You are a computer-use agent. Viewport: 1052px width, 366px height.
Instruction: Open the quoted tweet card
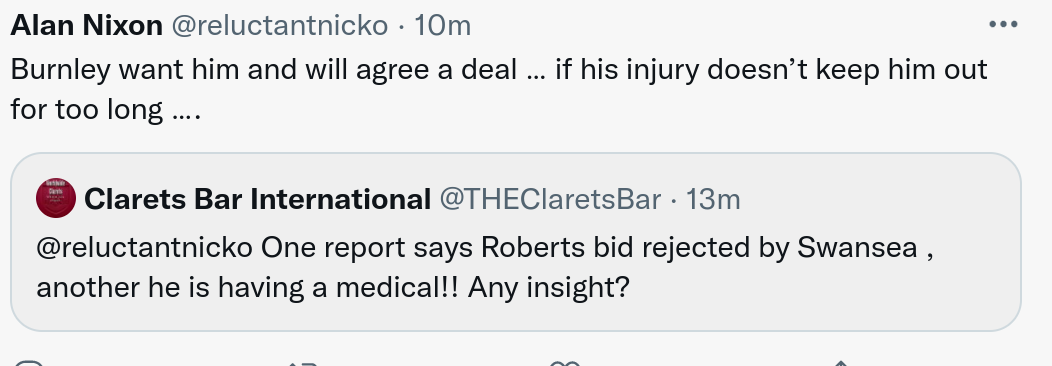[x=515, y=242]
